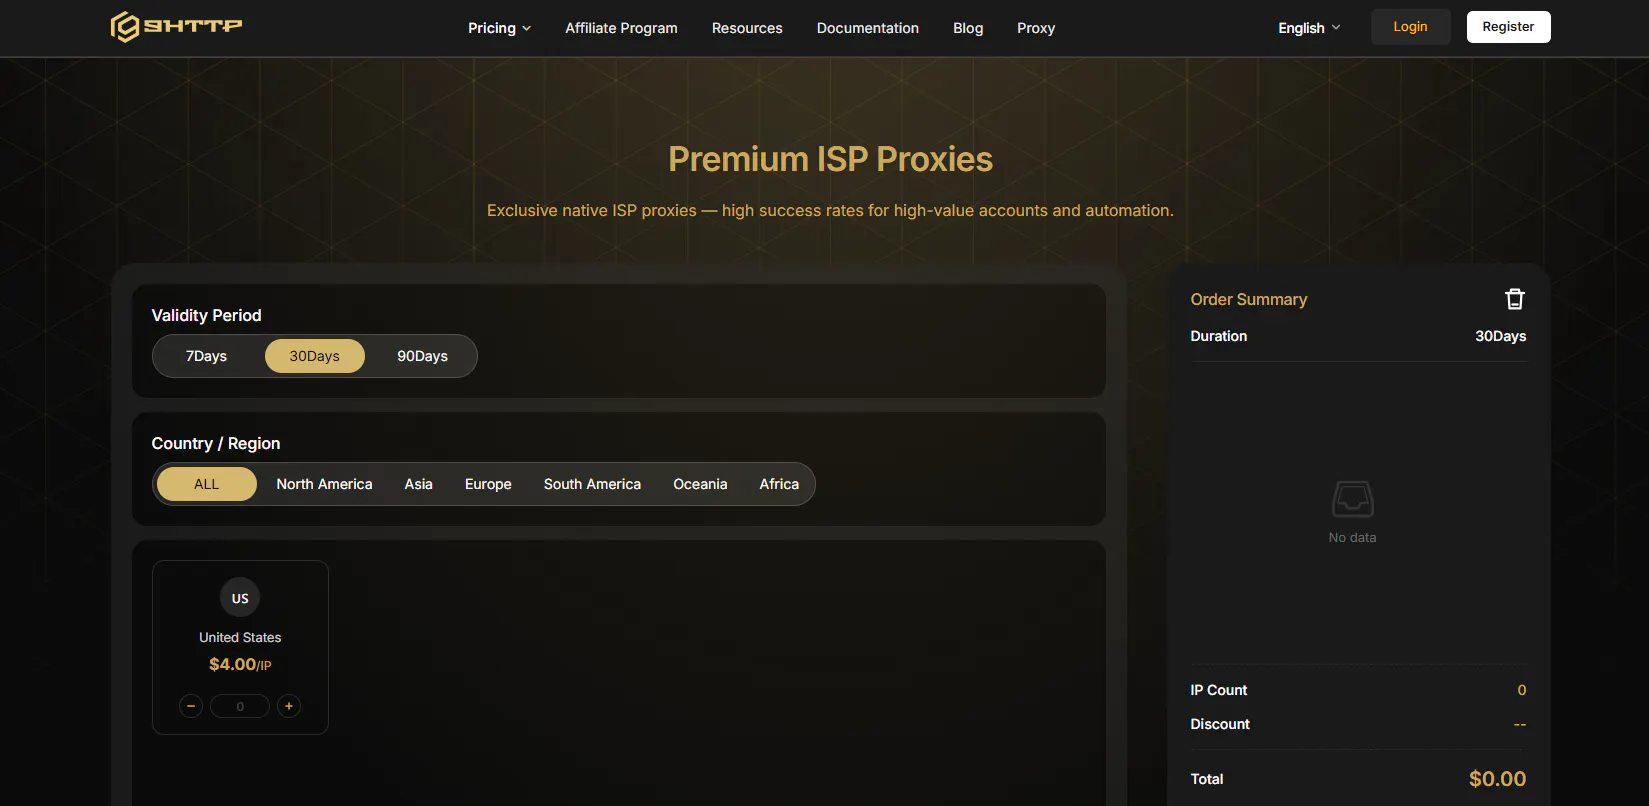Click the Login button
This screenshot has width=1649, height=806.
(1410, 27)
